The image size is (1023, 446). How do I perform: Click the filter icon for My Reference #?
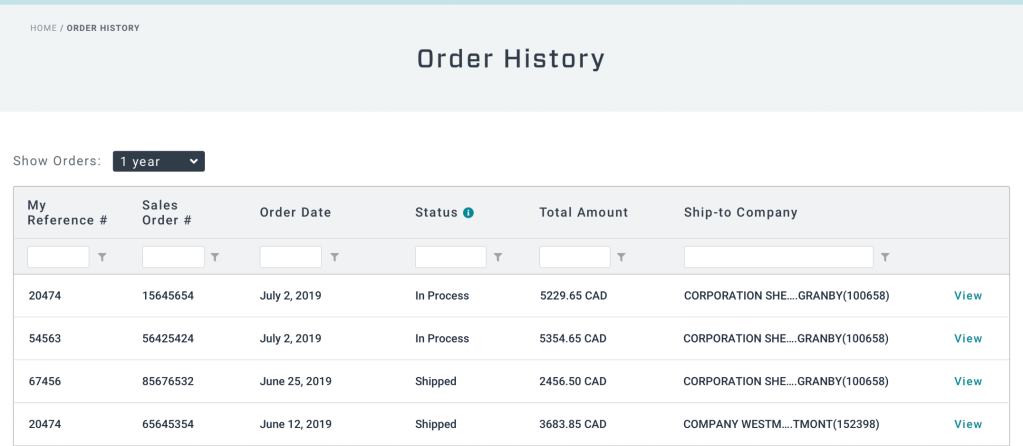(x=102, y=257)
